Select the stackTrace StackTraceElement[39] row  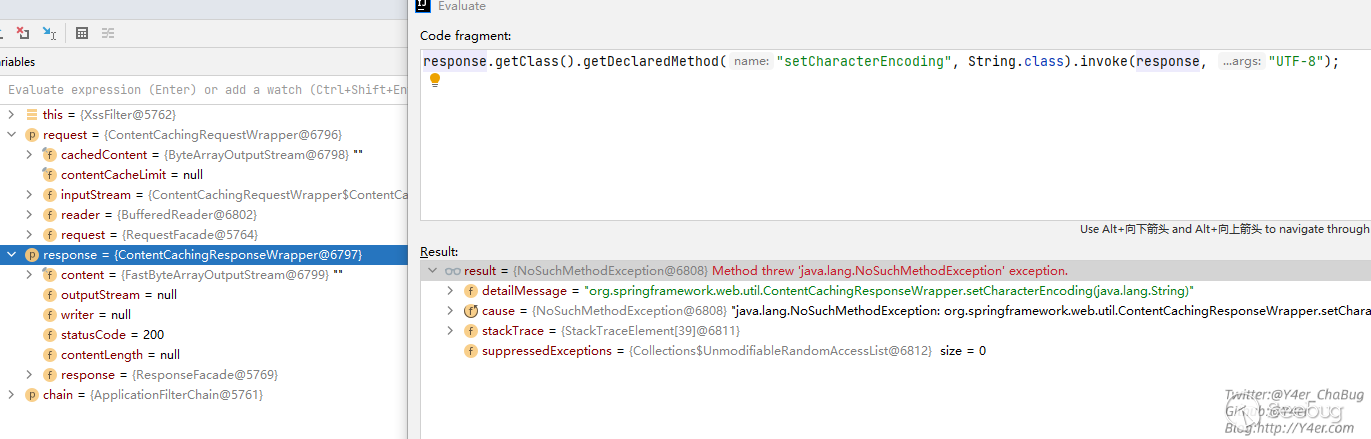tap(895, 331)
